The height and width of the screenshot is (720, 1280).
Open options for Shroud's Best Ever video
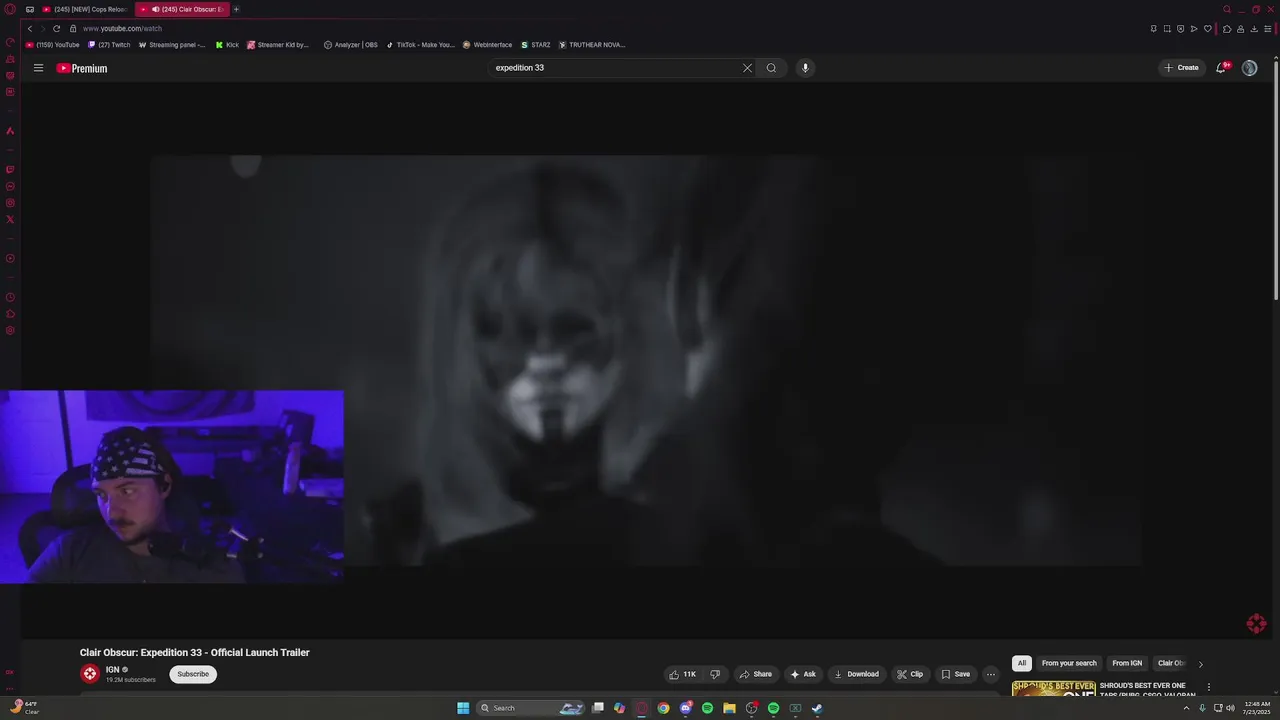pos(1208,687)
